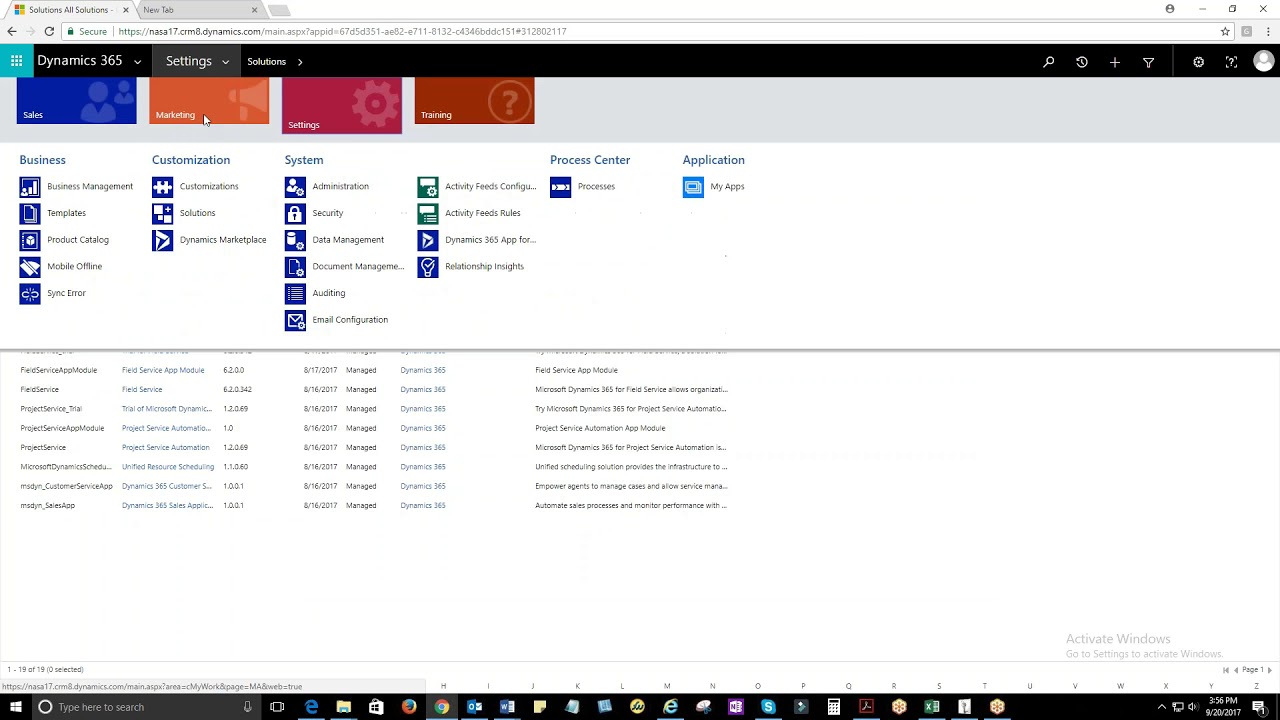Select the Training area tile
Viewport: 1280px width, 720px height.
474,101
